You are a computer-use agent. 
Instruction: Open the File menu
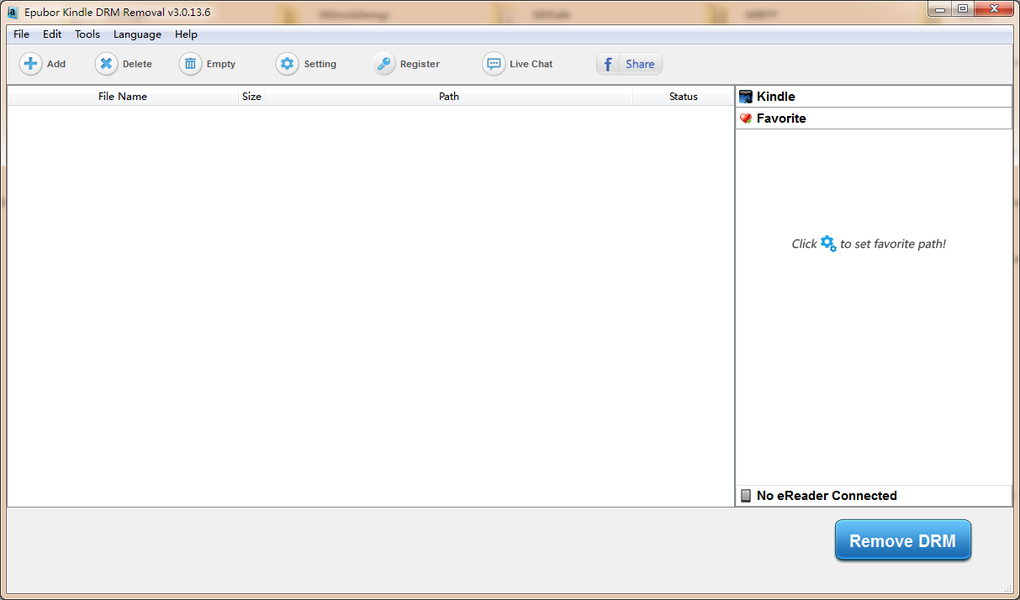click(x=21, y=34)
